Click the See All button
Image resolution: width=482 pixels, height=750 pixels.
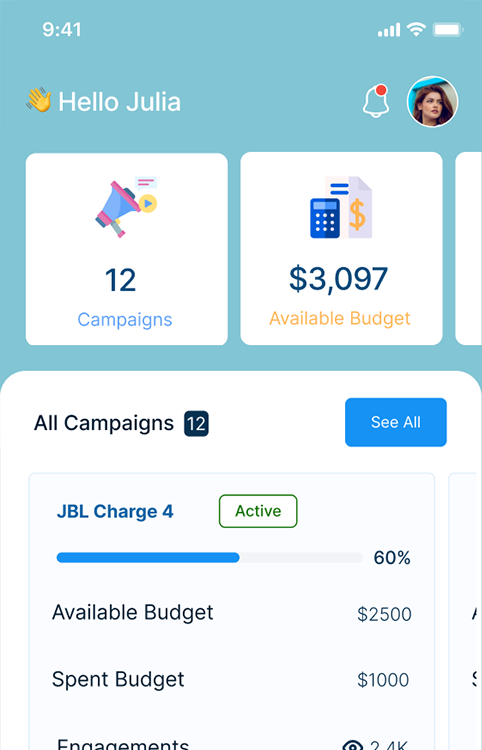396,422
